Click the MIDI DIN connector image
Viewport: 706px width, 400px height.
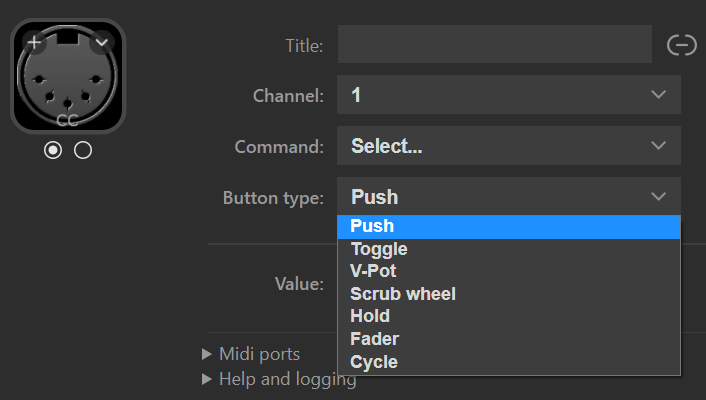pyautogui.click(x=68, y=78)
